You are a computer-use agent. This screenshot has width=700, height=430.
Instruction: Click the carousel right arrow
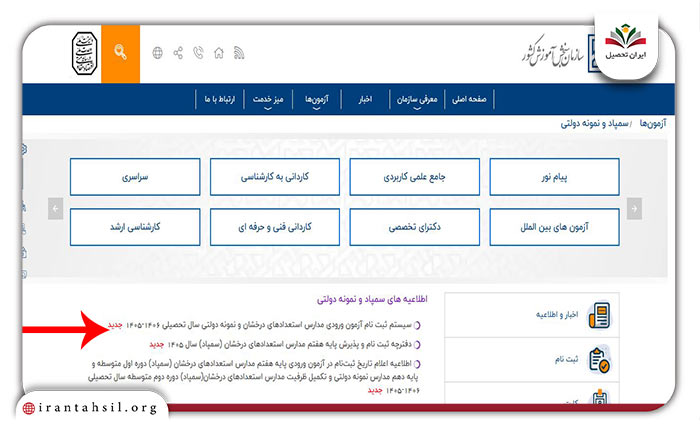634,209
